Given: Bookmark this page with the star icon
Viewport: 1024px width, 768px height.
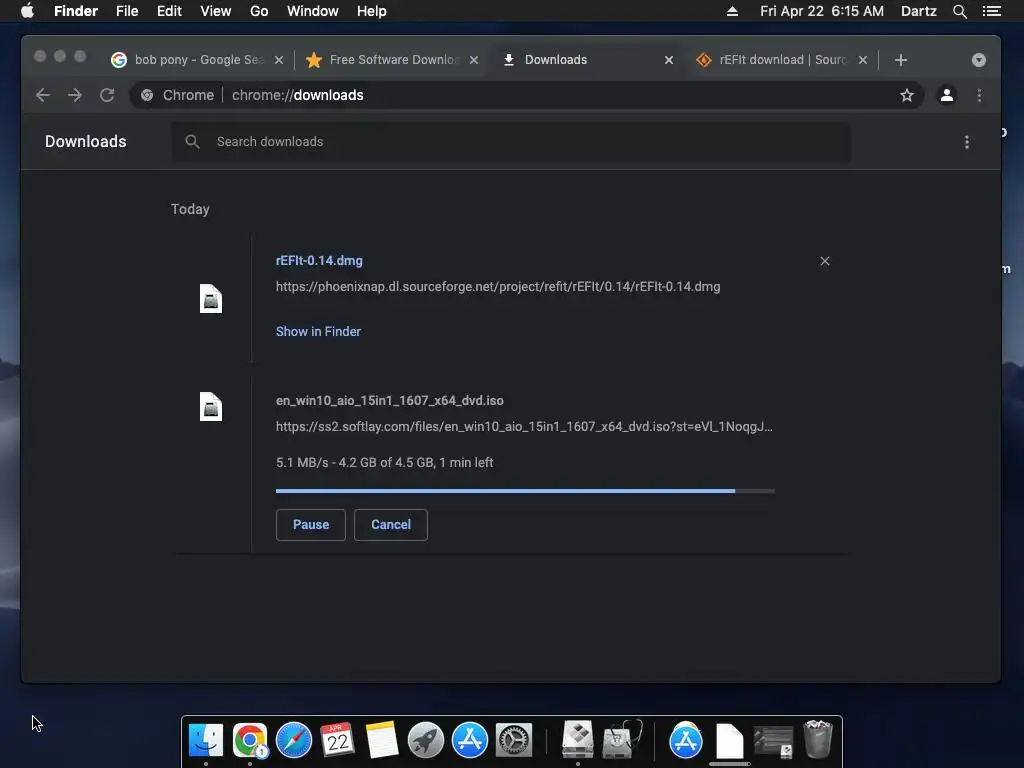Looking at the screenshot, I should point(906,95).
